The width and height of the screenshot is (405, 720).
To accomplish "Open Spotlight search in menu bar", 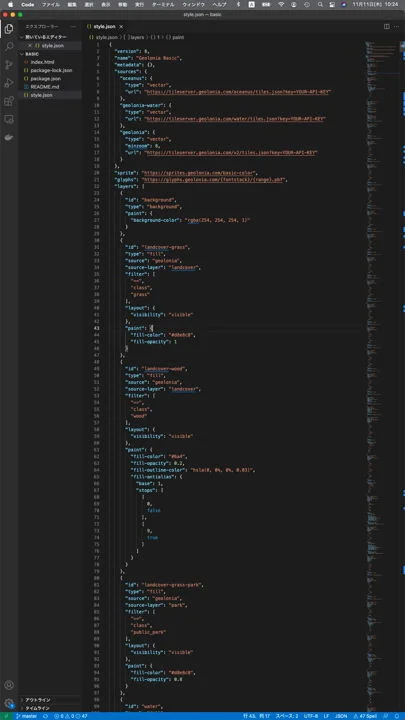I will (320, 4).
